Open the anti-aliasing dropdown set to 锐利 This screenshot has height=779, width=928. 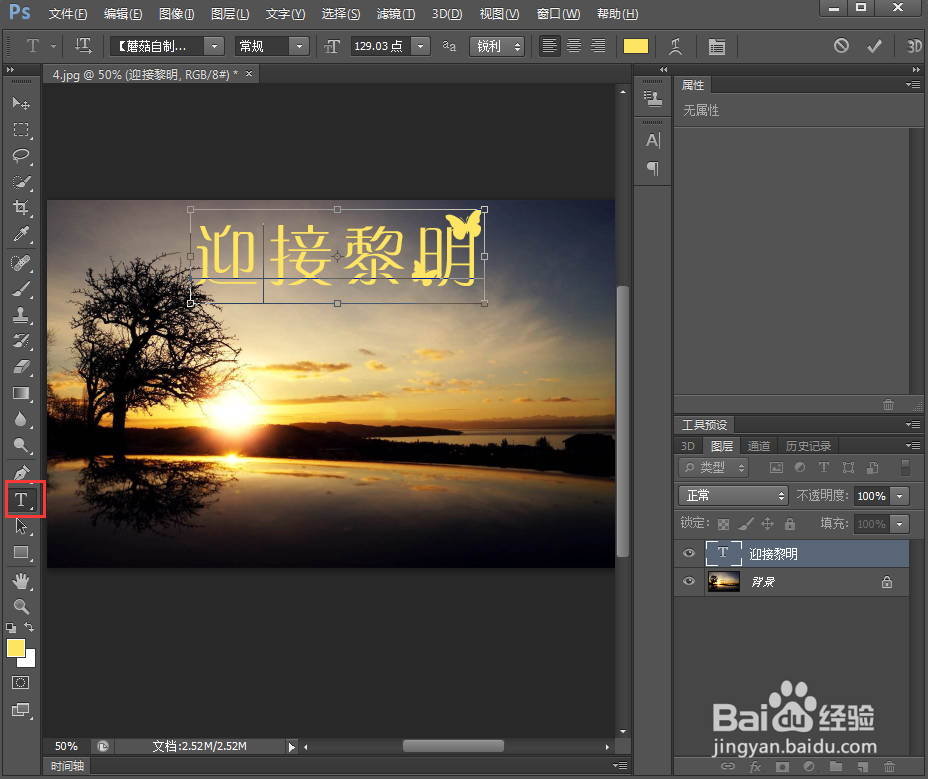pos(497,46)
